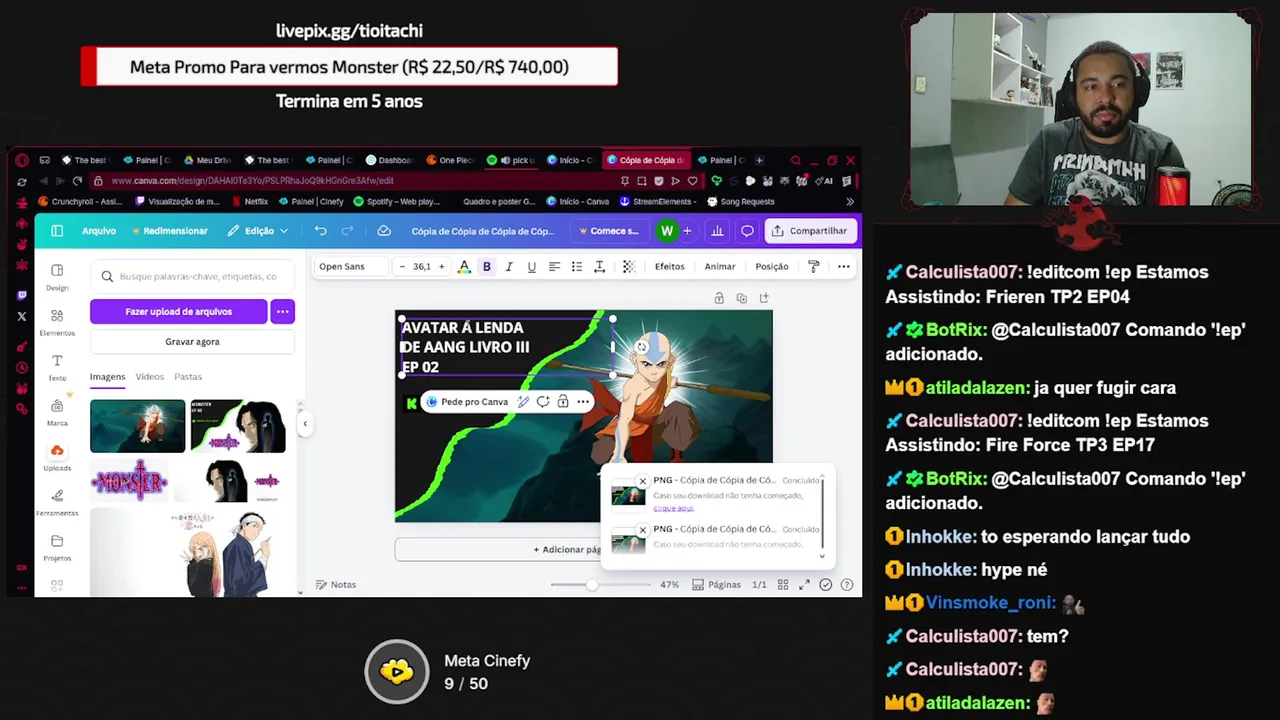Click the uploads search field
The height and width of the screenshot is (720, 1280).
(x=192, y=277)
